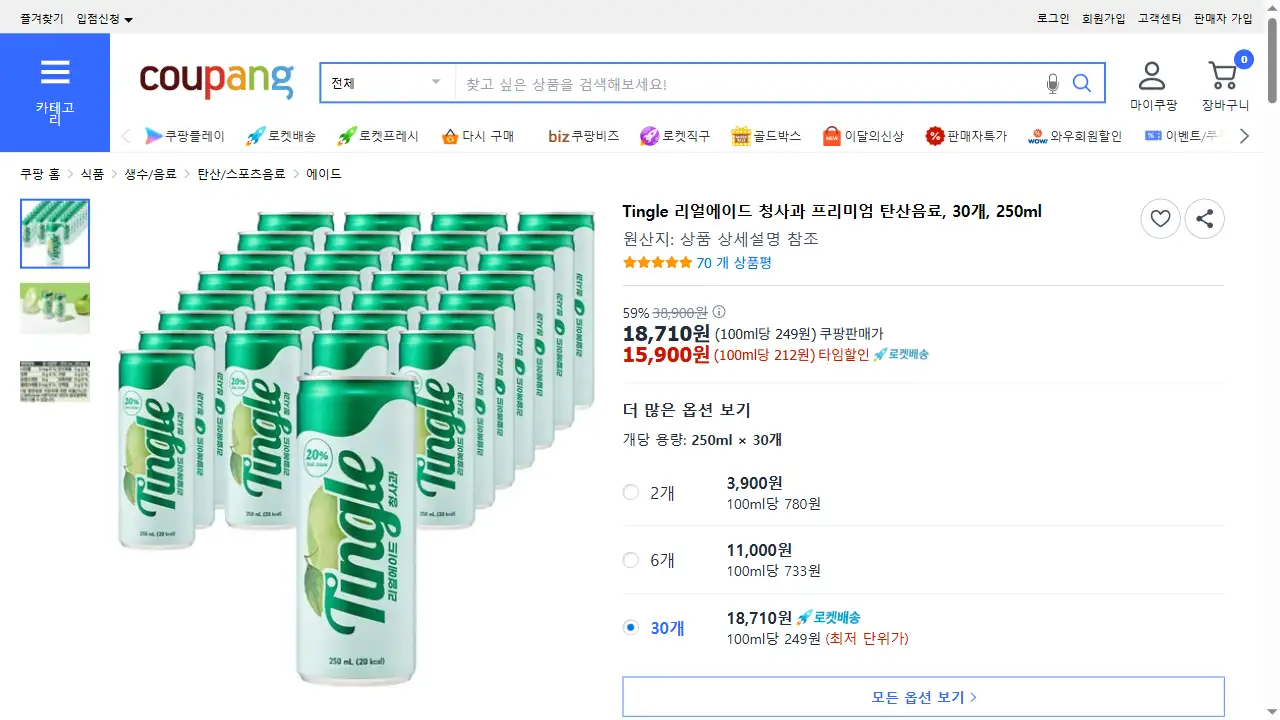The height and width of the screenshot is (720, 1280).
Task: Click 생수/음료 breadcrumb
Action: click(150, 174)
